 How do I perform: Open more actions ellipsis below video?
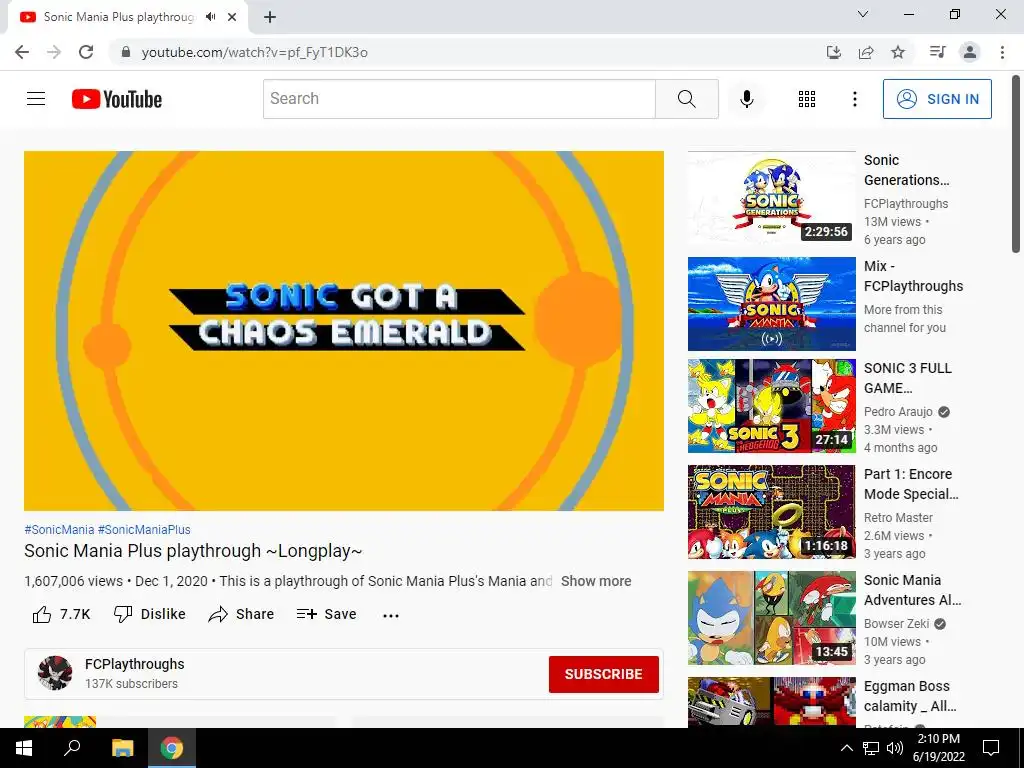click(391, 615)
